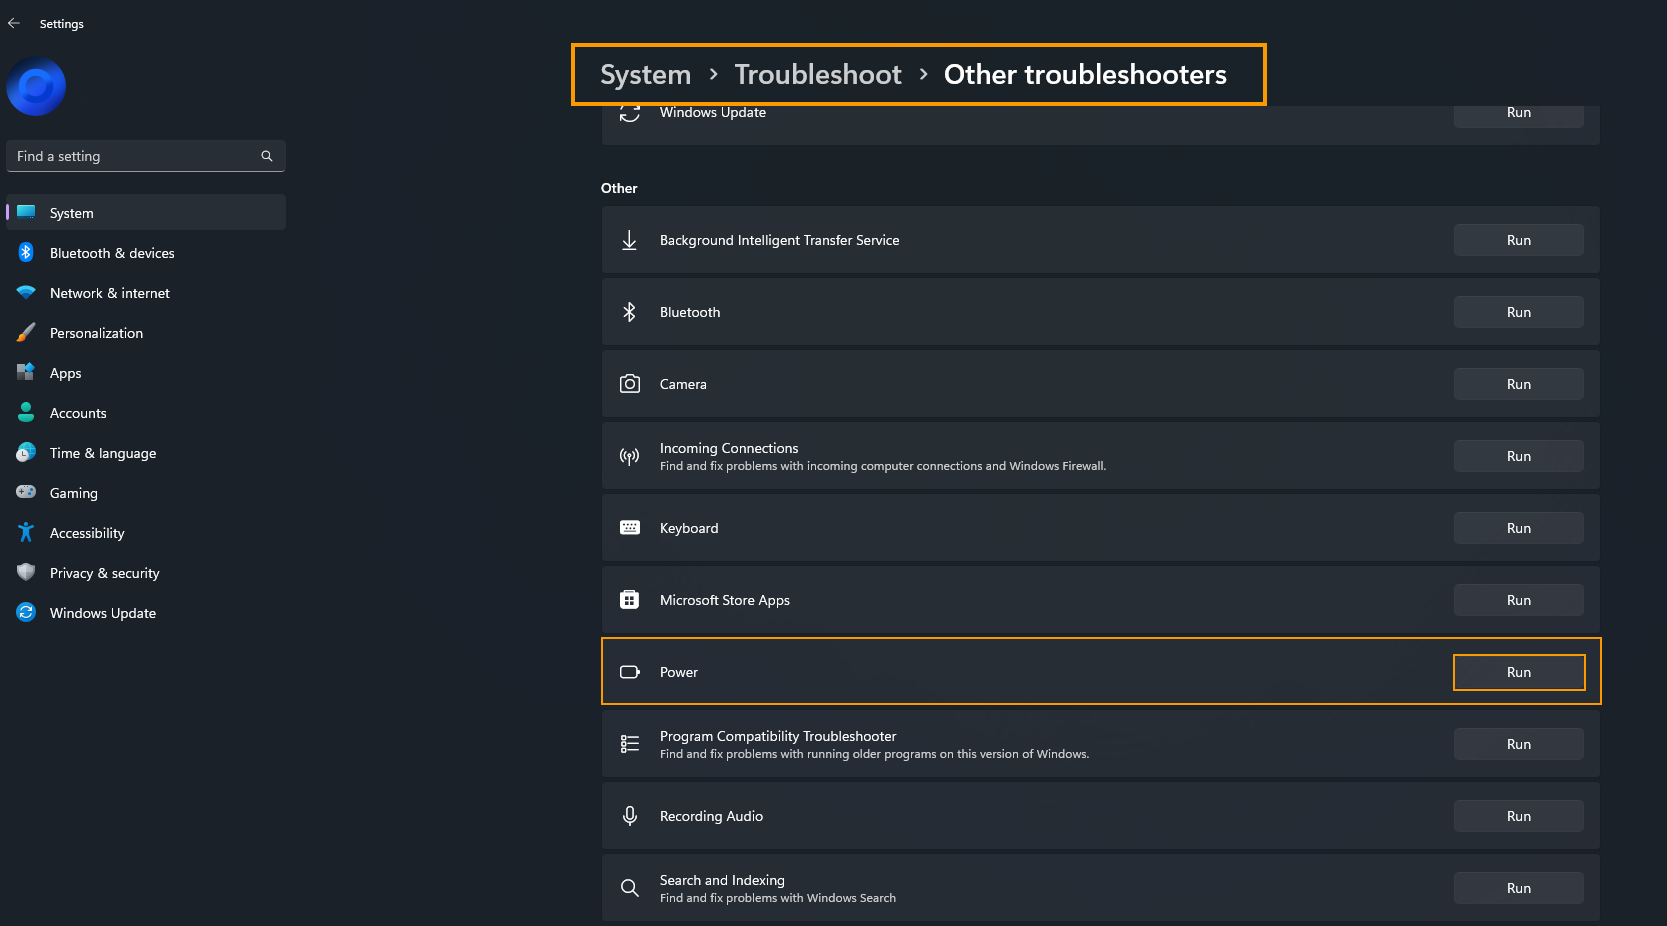Screen dimensions: 1667x926
Task: Click the Other section heading
Action: point(619,188)
